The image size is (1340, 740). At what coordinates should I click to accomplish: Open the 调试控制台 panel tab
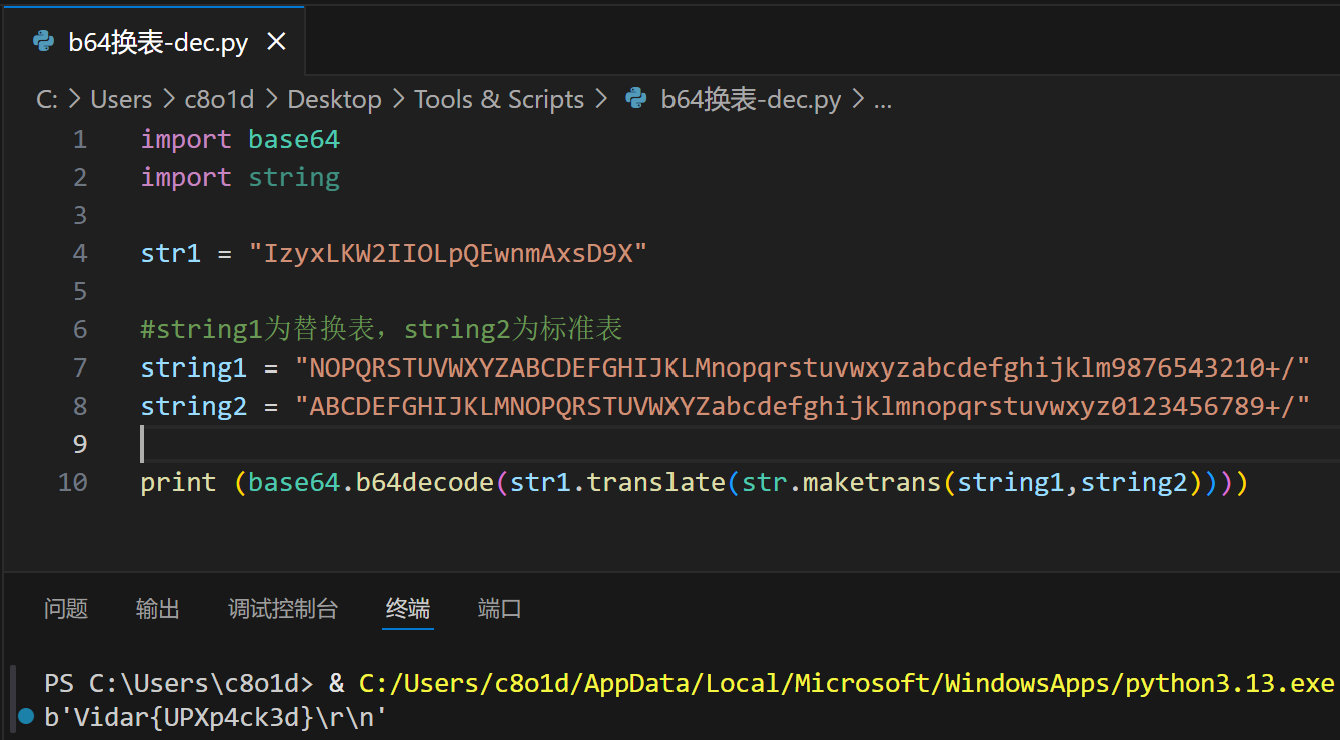(x=283, y=608)
